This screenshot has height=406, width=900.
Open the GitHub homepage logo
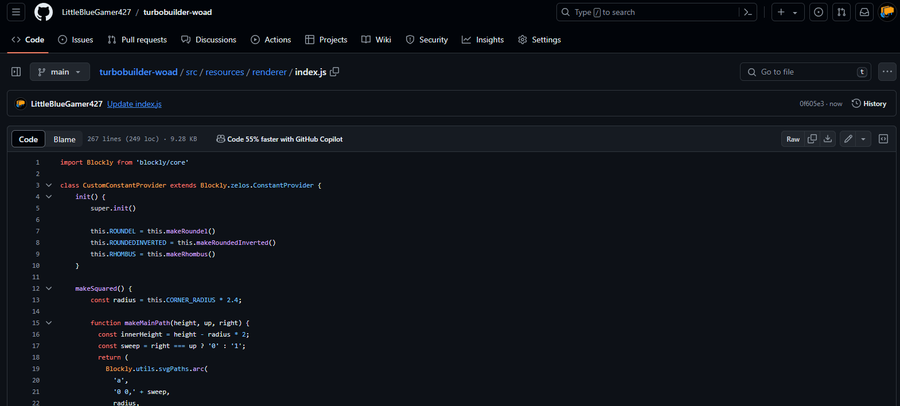pyautogui.click(x=44, y=12)
